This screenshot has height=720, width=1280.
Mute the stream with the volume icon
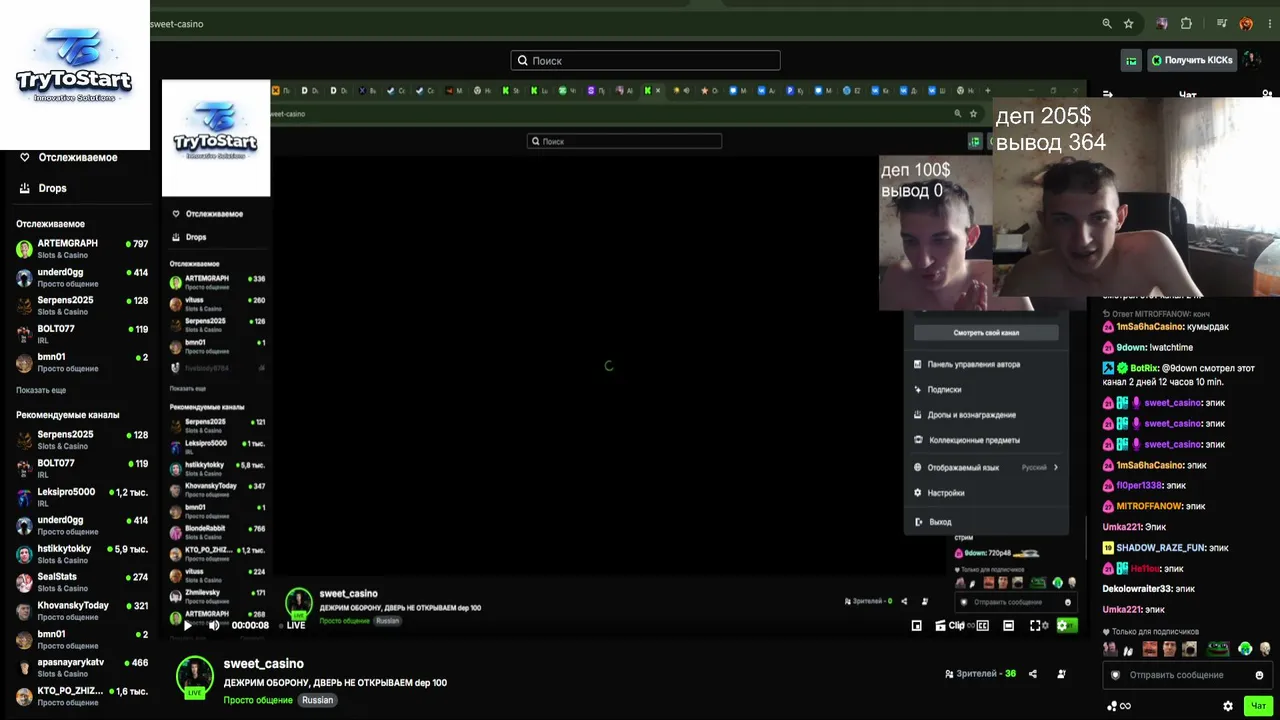[214, 625]
